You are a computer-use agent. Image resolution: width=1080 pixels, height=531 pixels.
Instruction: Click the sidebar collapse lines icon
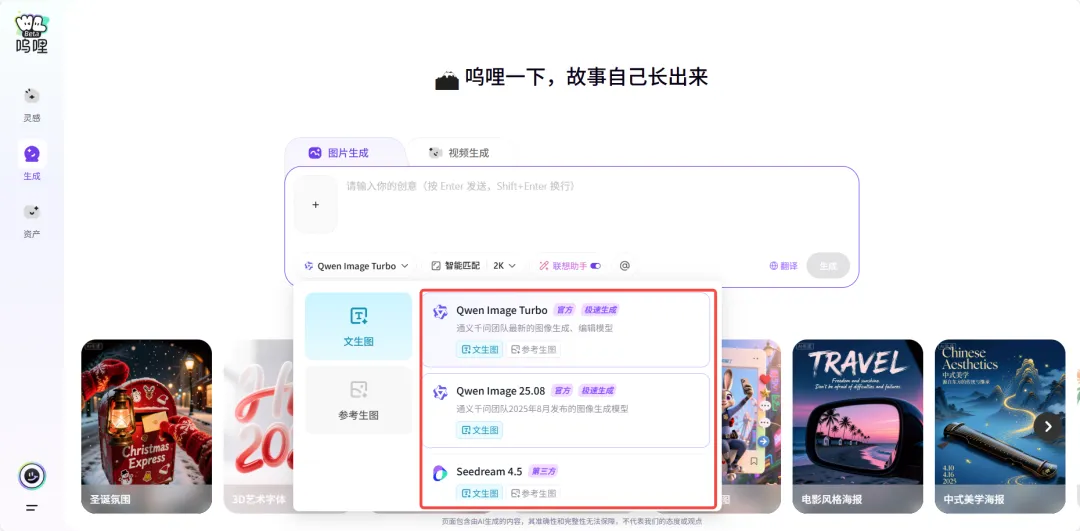[x=32, y=508]
